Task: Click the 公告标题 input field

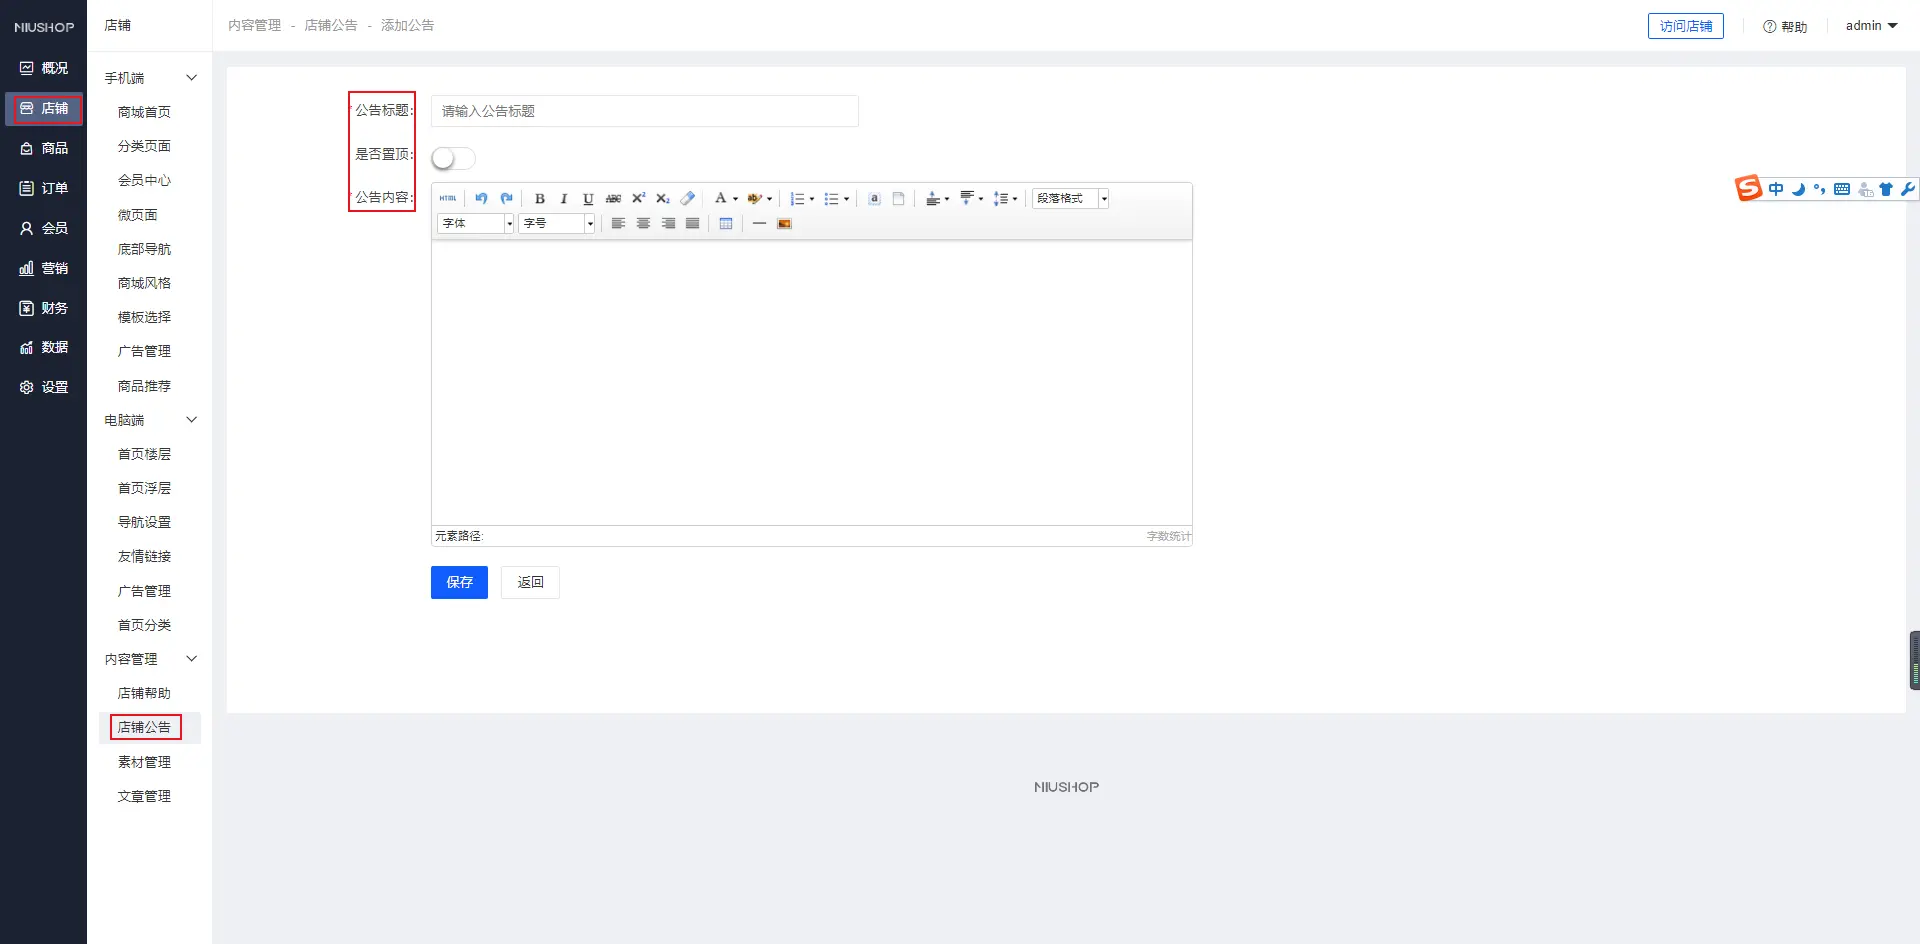Action: [644, 111]
